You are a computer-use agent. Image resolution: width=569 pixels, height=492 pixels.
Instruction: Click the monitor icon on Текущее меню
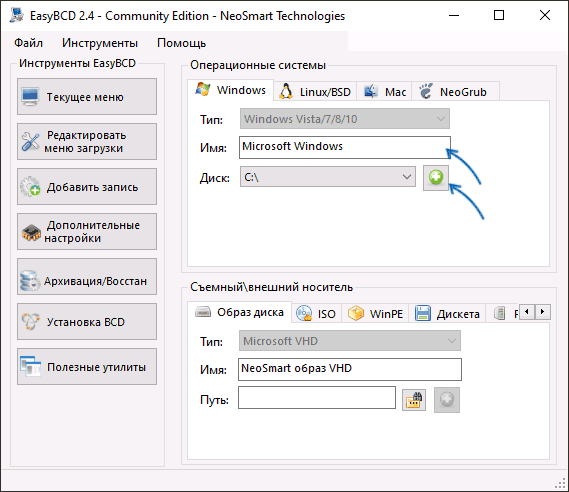(30, 97)
